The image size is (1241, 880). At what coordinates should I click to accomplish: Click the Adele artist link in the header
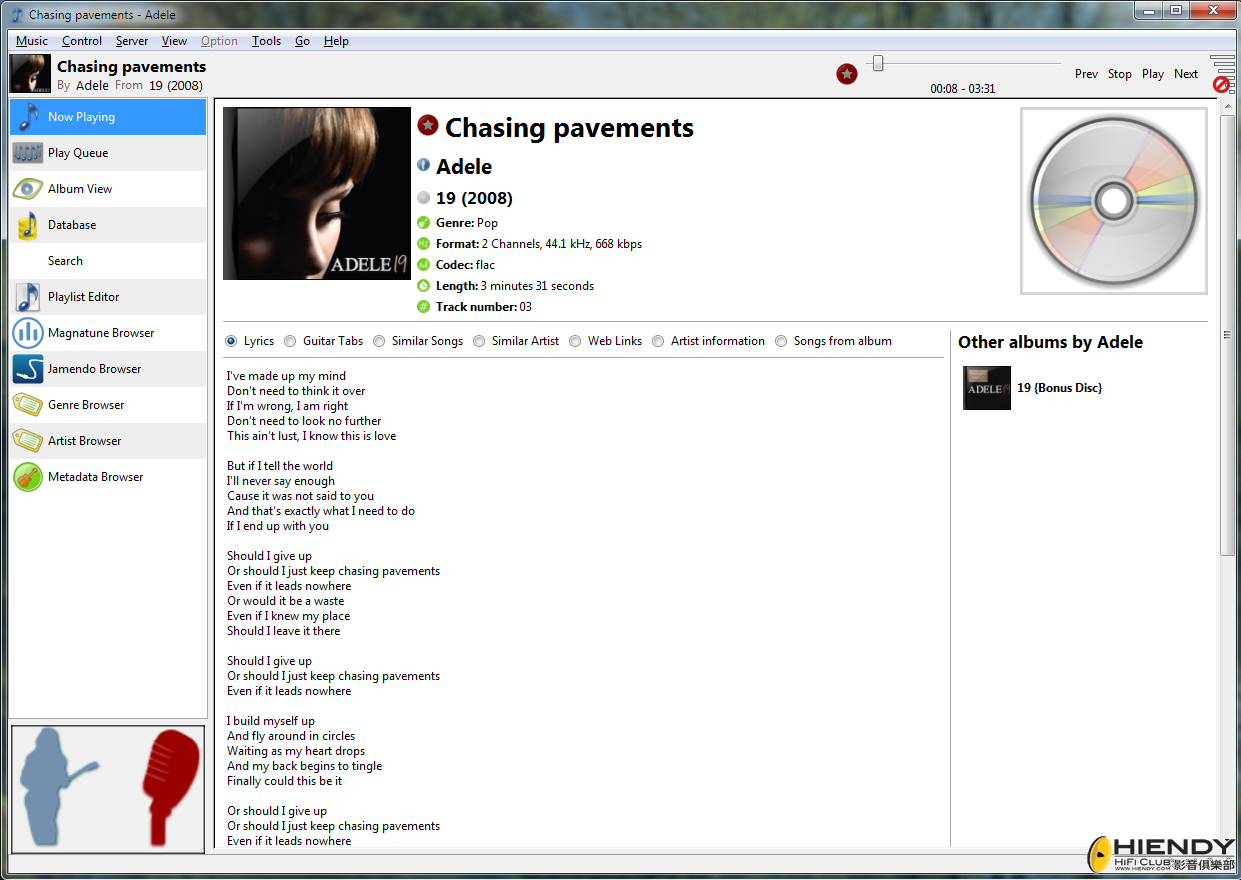[x=92, y=85]
